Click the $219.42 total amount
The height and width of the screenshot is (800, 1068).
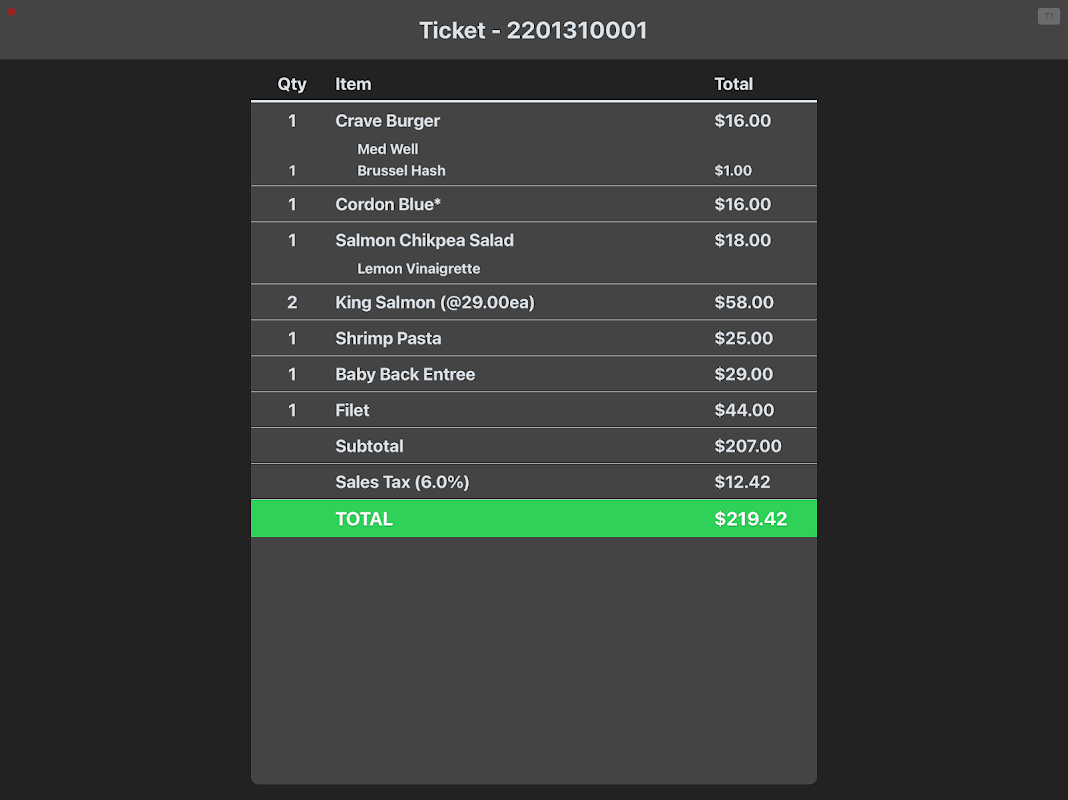click(750, 519)
